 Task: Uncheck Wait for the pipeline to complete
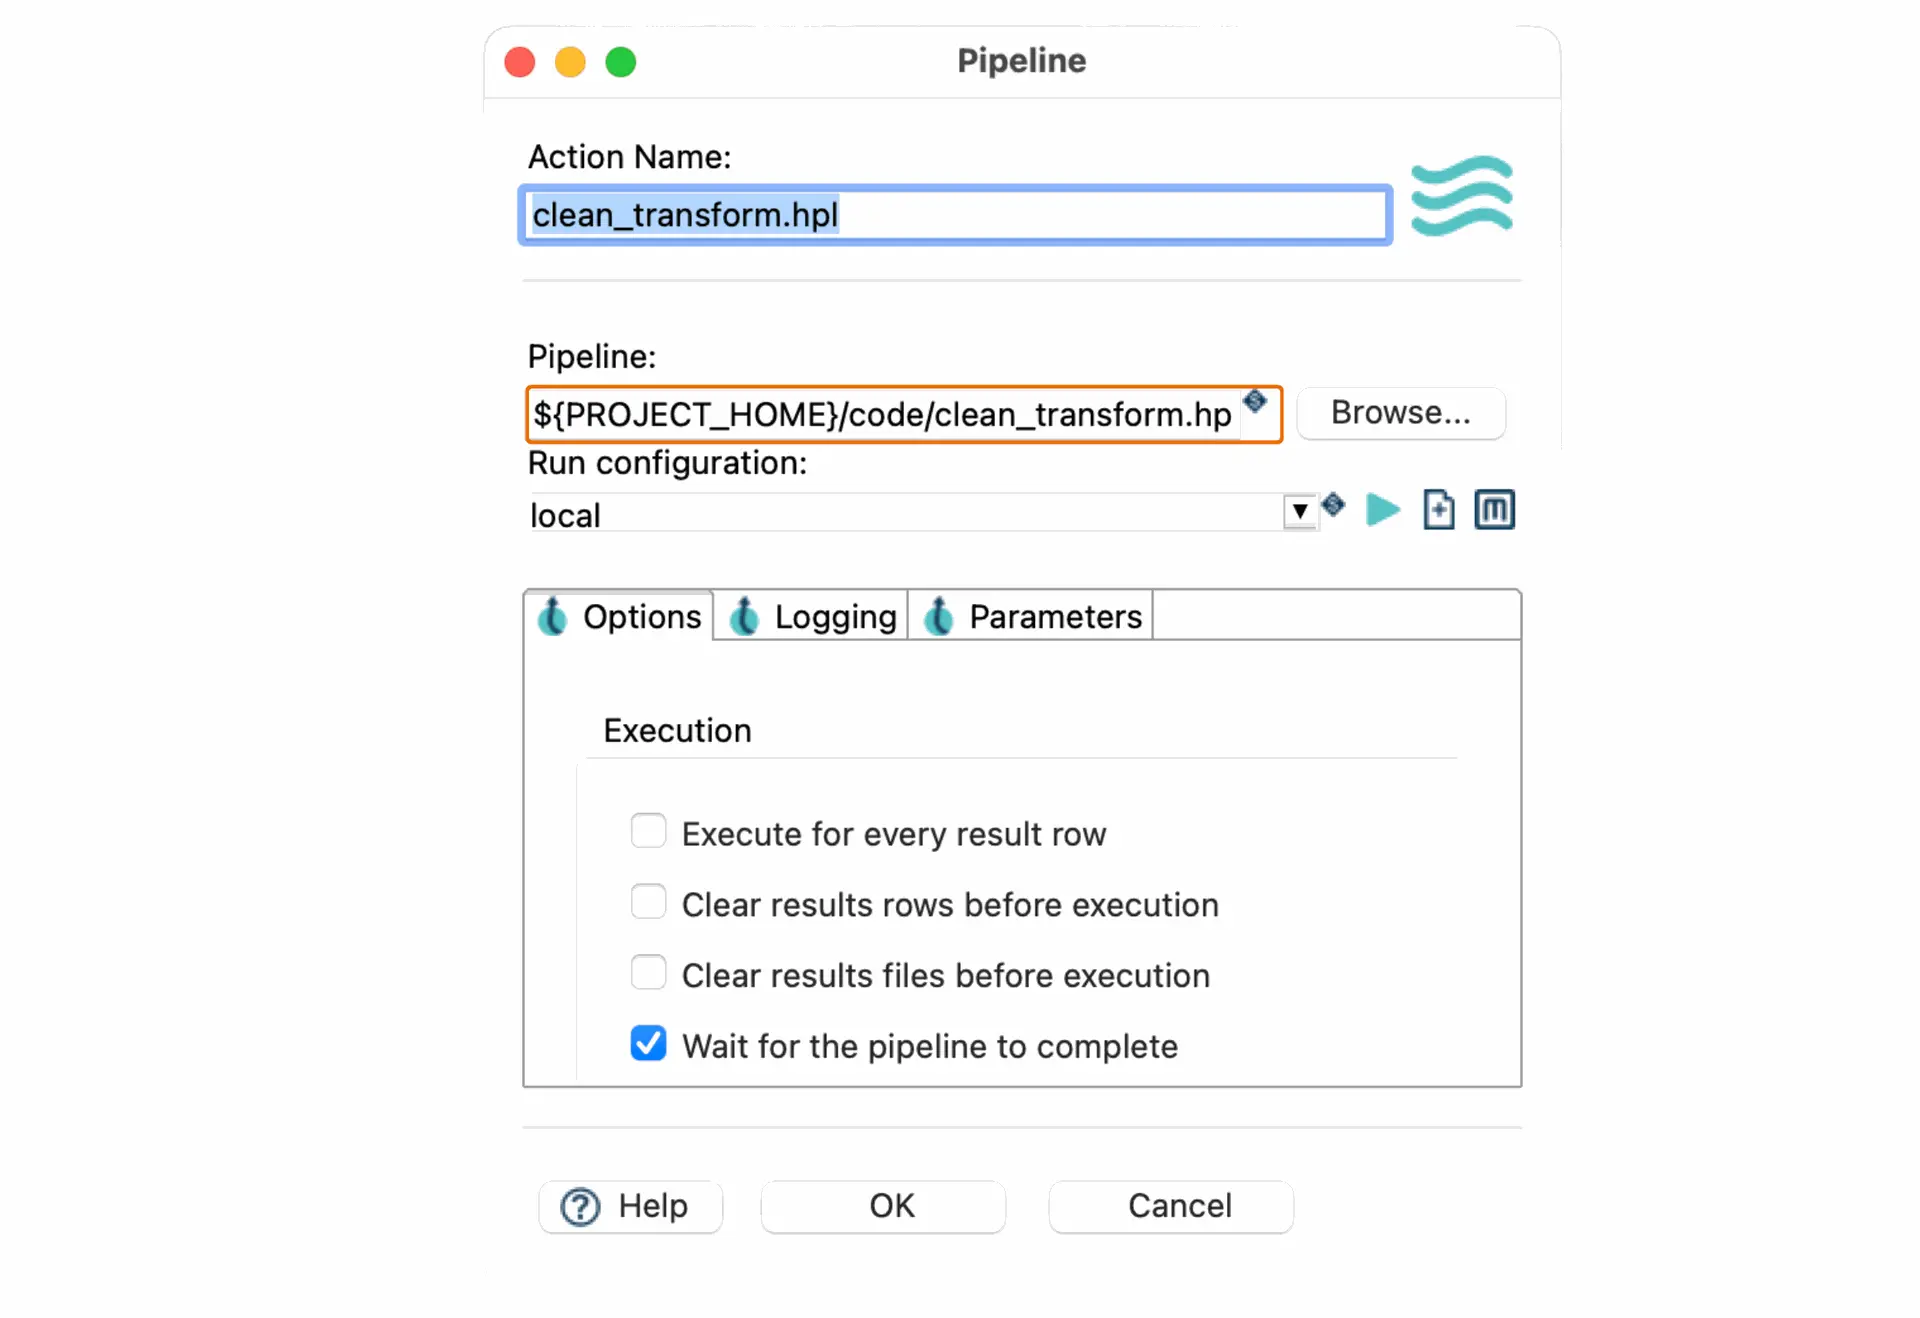[648, 1044]
